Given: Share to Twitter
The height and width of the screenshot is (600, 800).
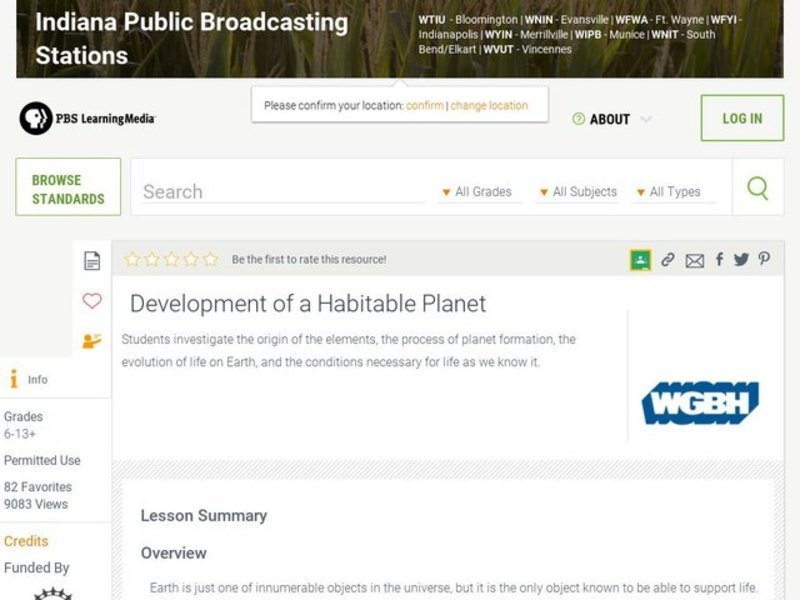Looking at the screenshot, I should 741,259.
